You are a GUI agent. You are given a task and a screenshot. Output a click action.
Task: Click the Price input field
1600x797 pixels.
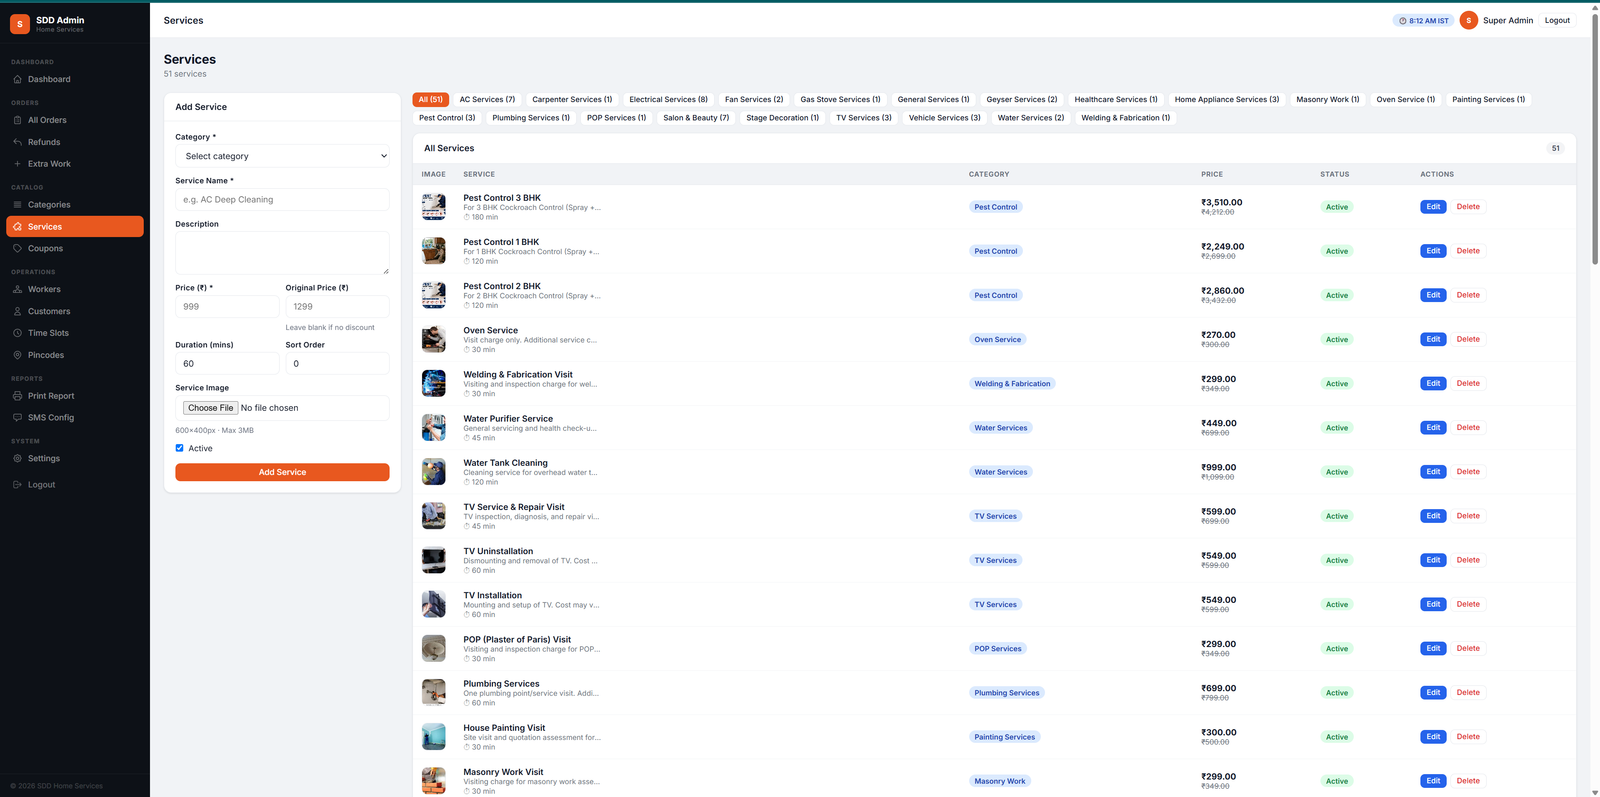point(227,307)
